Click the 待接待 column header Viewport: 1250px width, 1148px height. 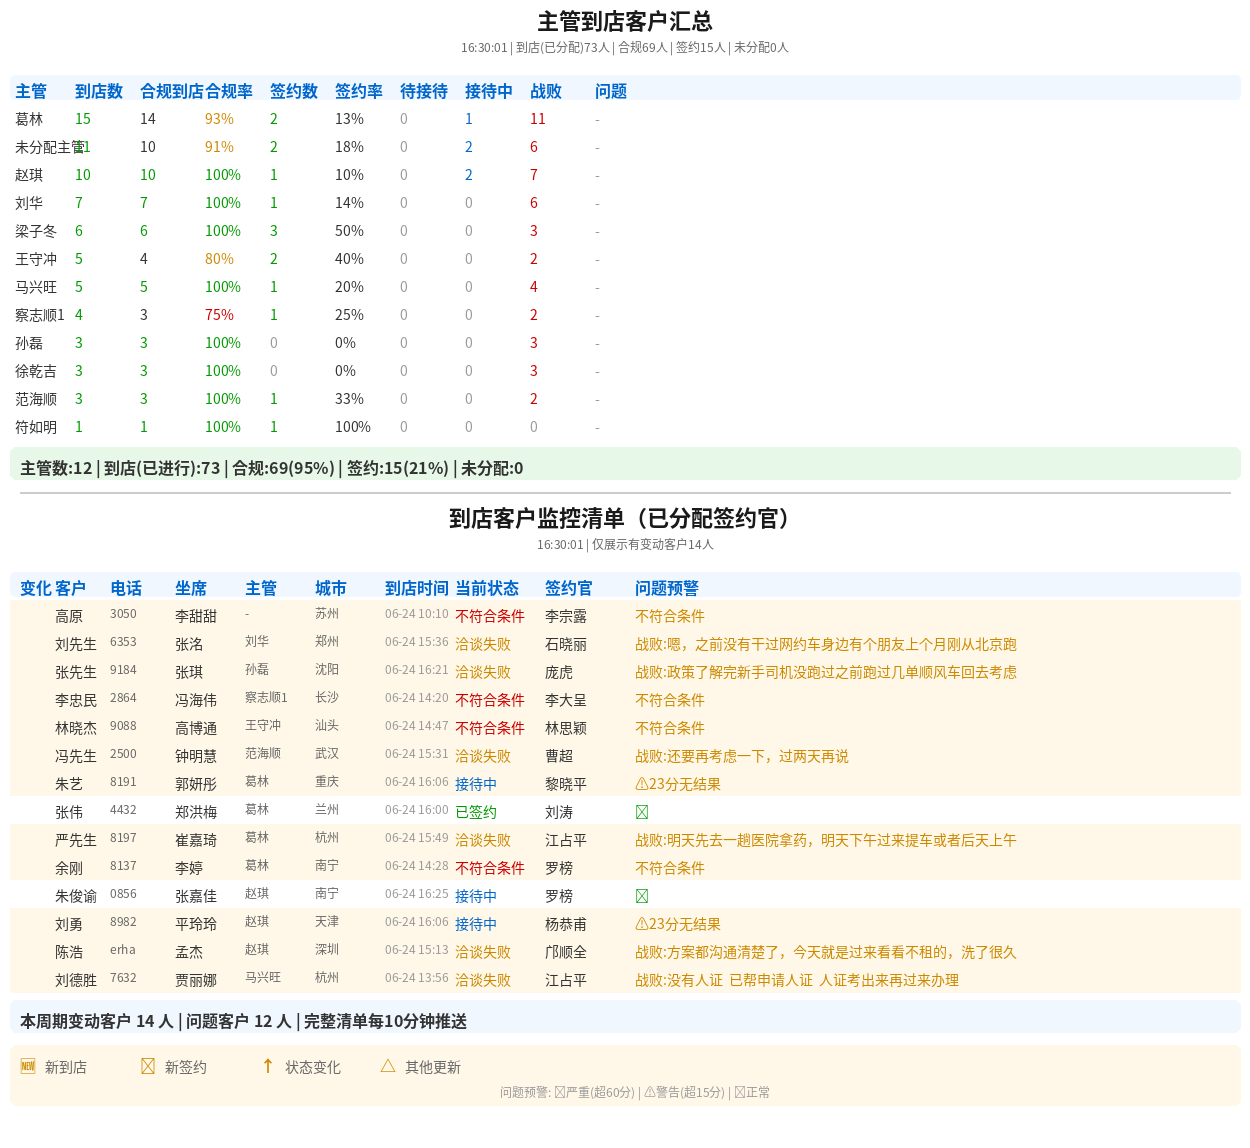[x=424, y=91]
